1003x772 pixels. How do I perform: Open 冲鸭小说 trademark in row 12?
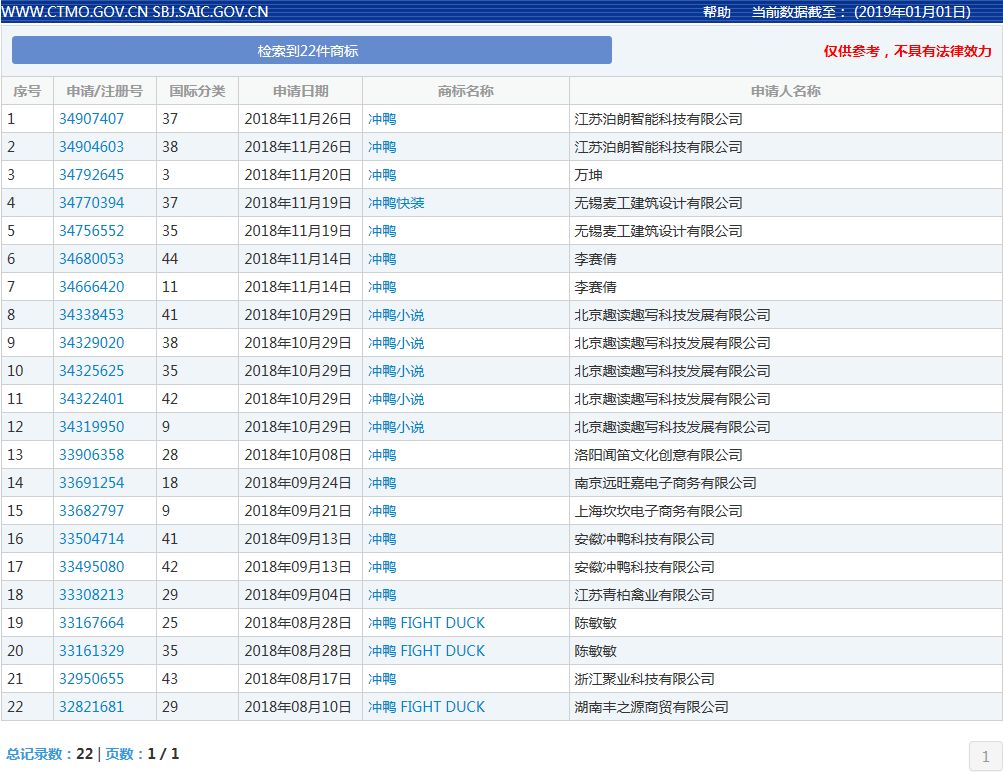396,427
